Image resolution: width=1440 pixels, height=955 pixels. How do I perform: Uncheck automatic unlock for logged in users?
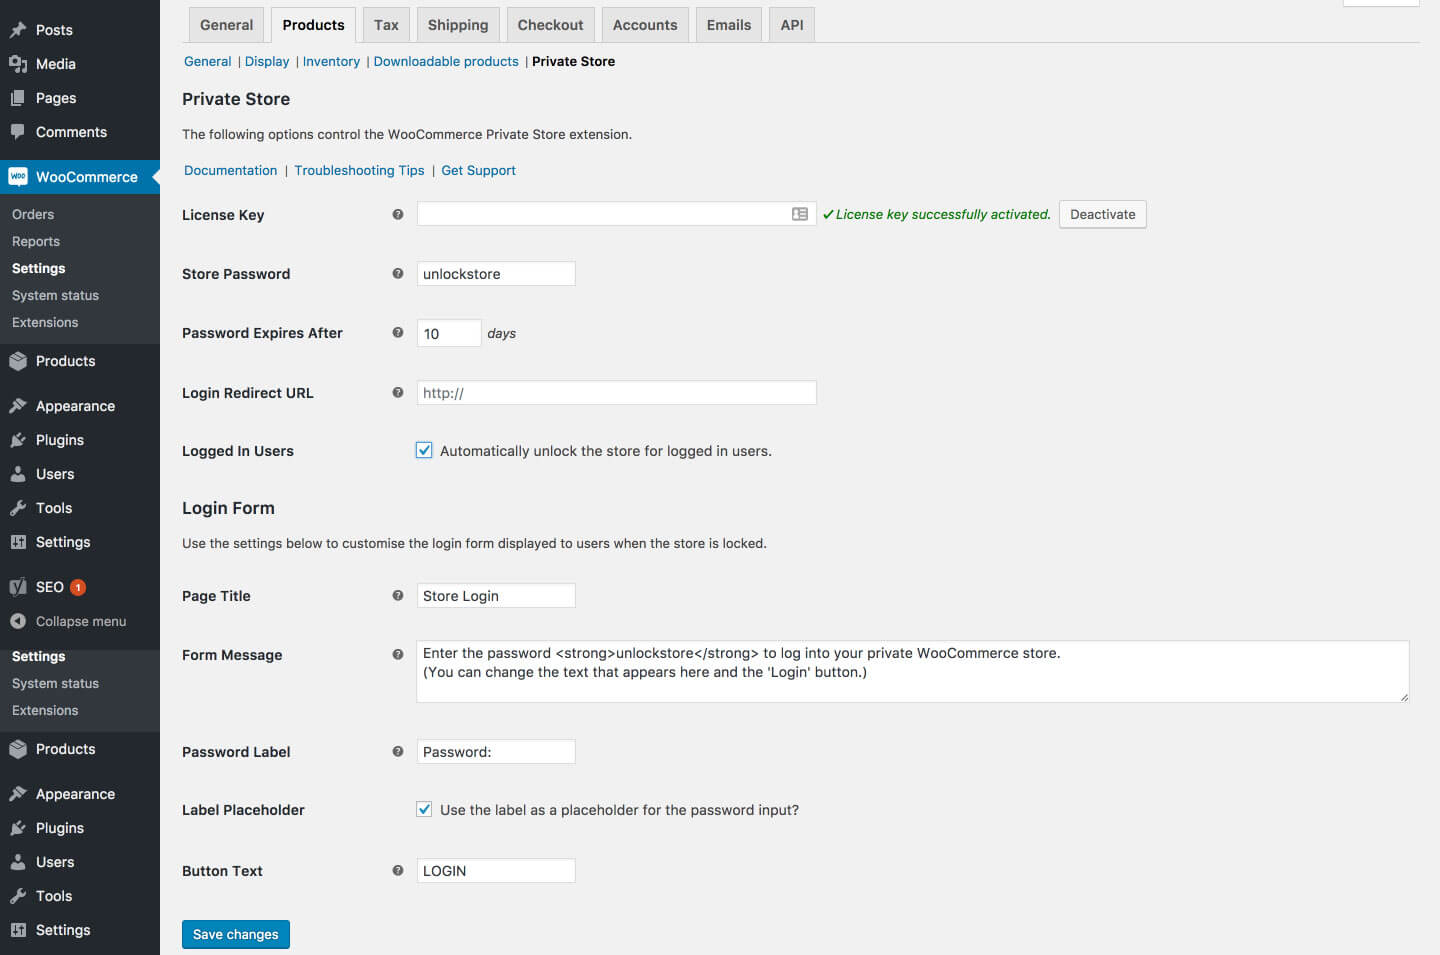(x=424, y=450)
